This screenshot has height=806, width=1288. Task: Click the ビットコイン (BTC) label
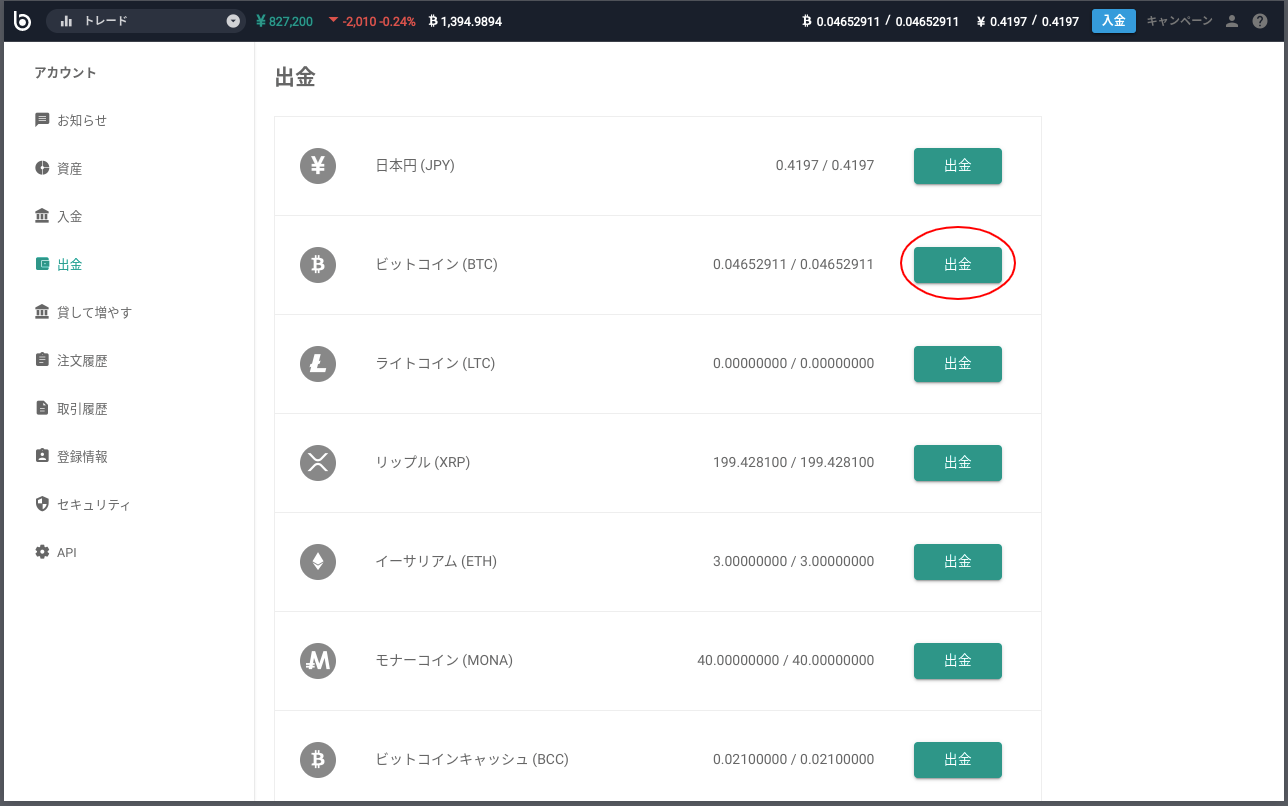436,265
